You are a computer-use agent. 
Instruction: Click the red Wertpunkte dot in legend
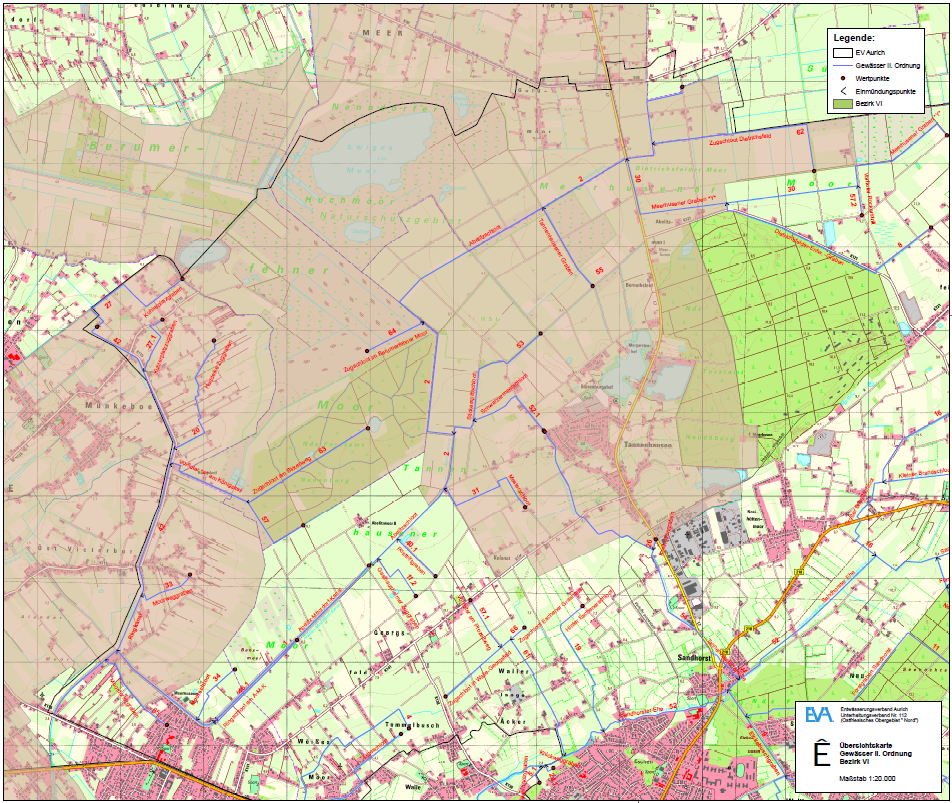tap(843, 78)
